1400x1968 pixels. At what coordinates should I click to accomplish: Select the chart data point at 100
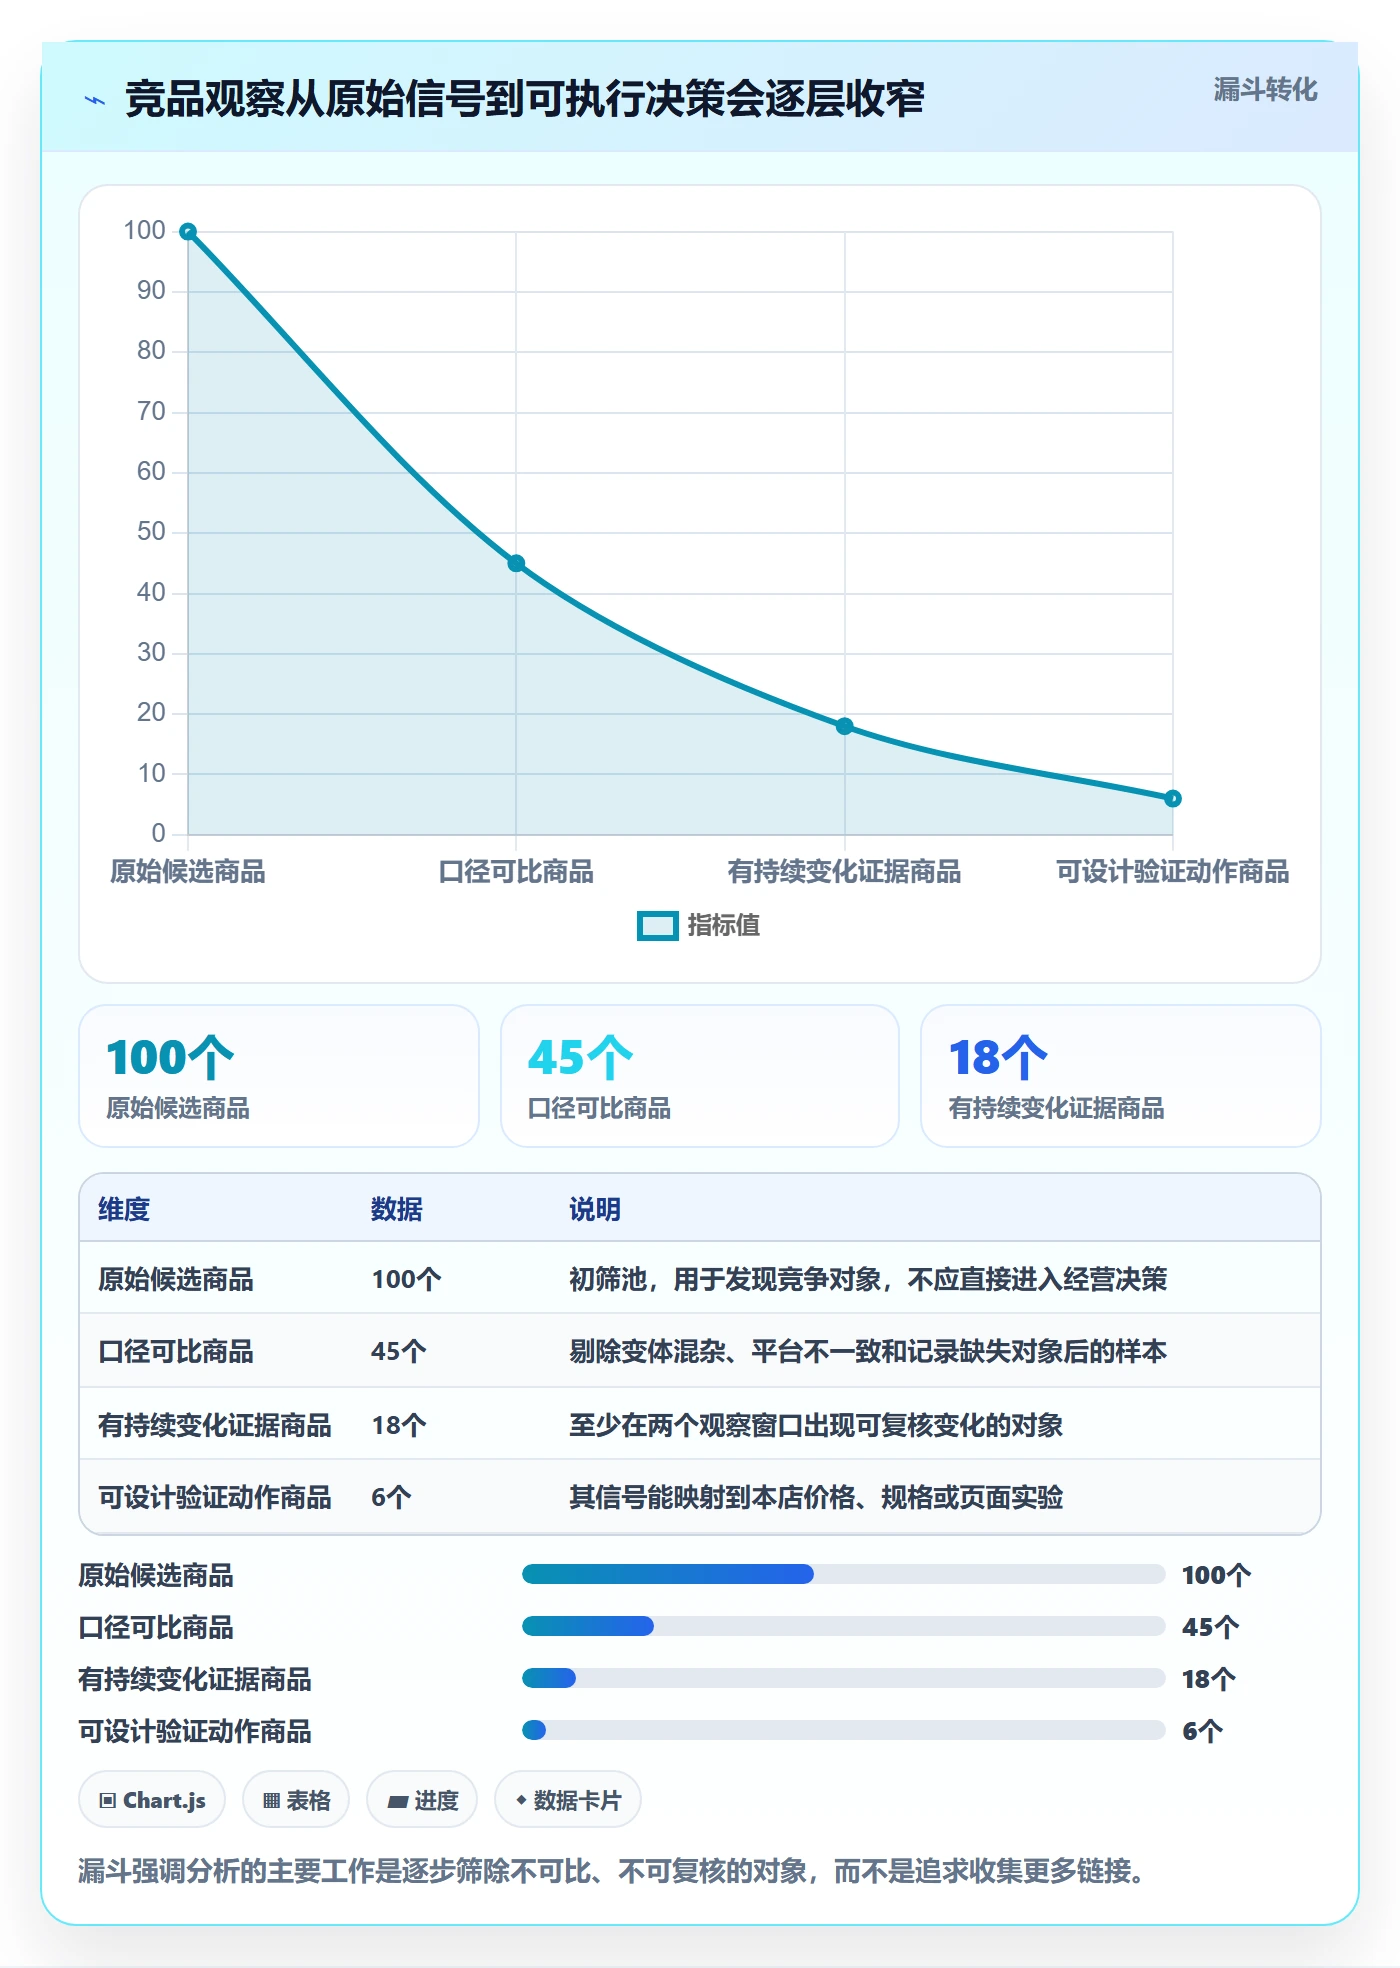[x=188, y=232]
